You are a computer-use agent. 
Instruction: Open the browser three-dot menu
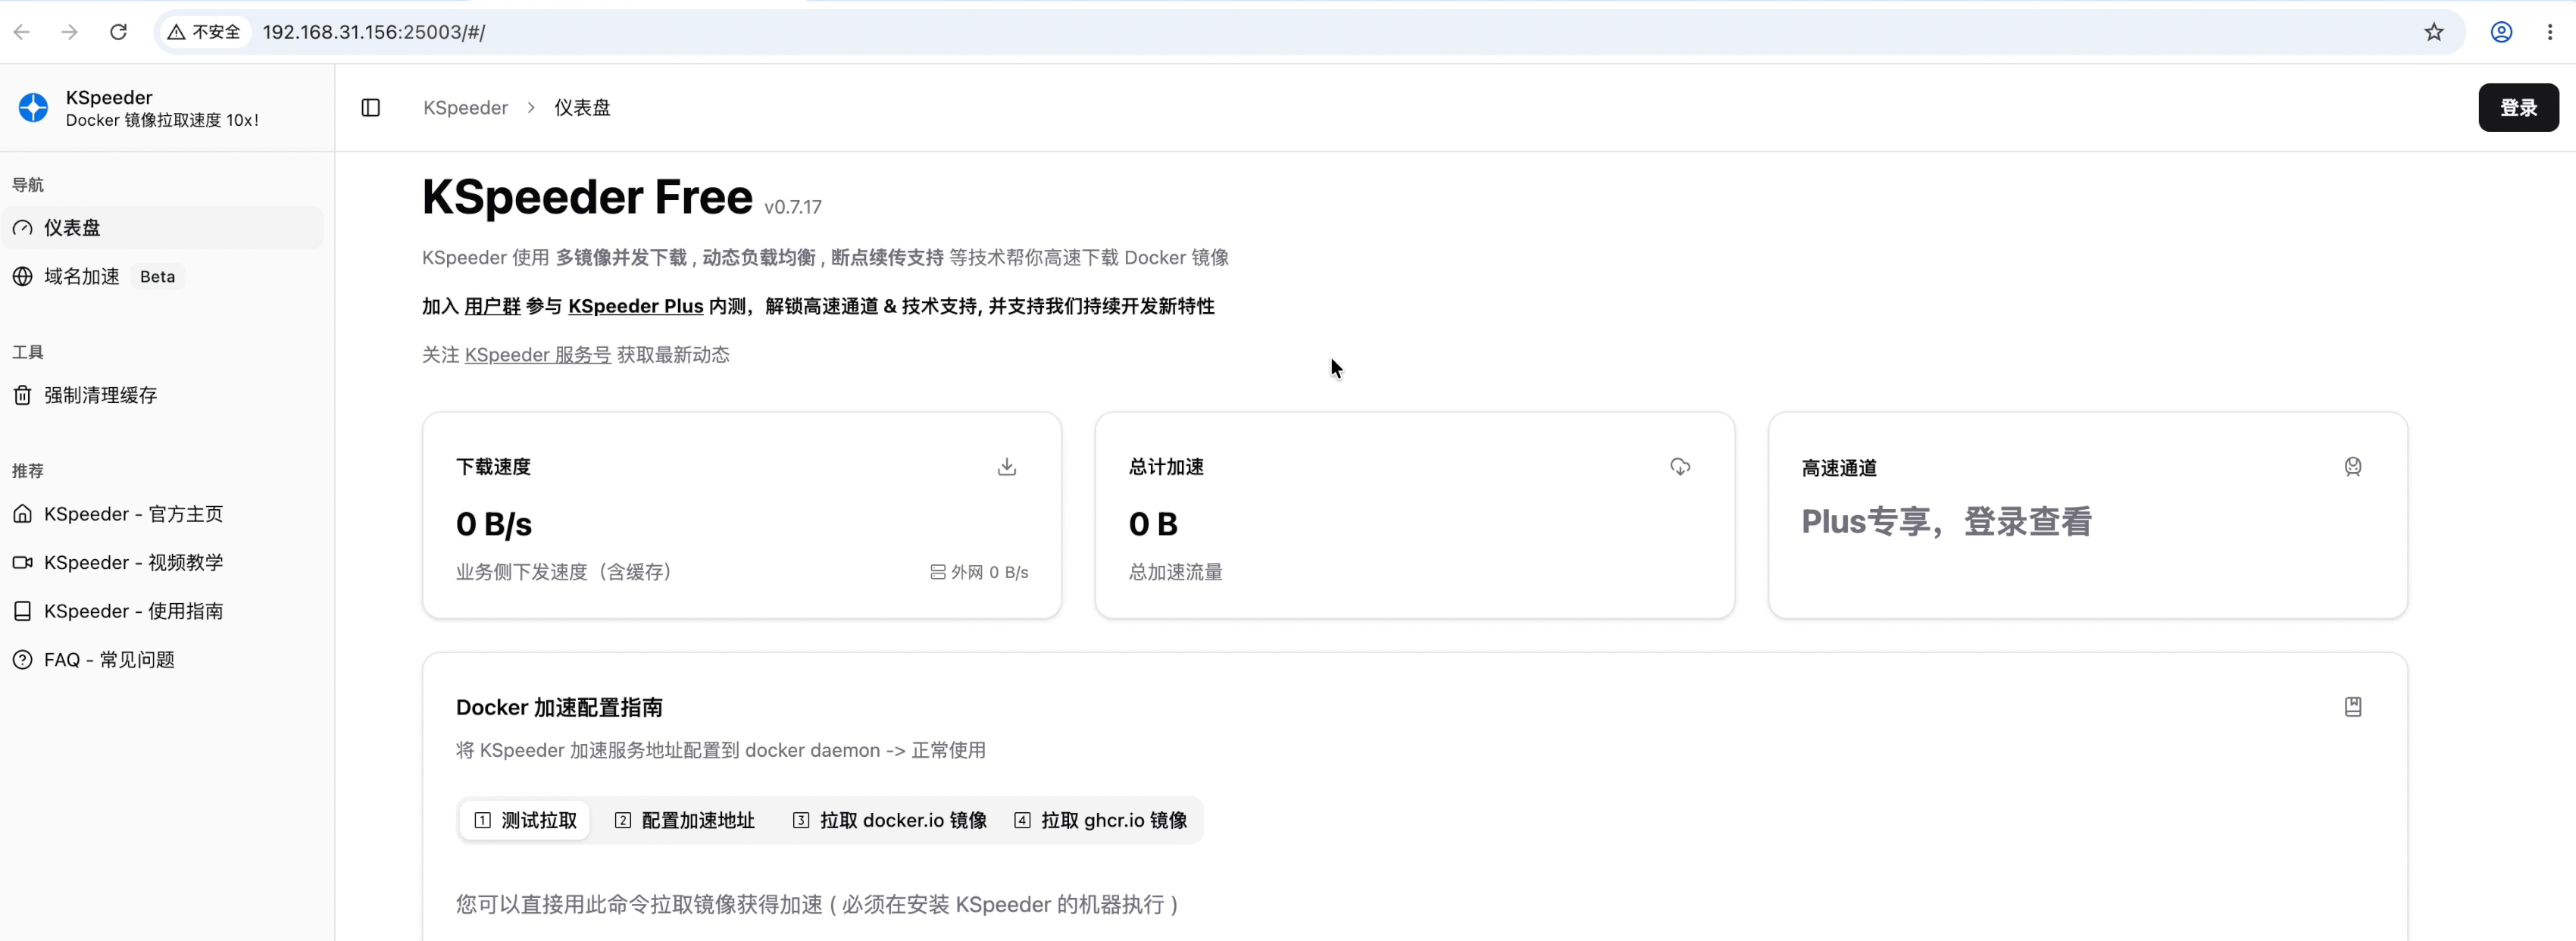coord(2550,32)
